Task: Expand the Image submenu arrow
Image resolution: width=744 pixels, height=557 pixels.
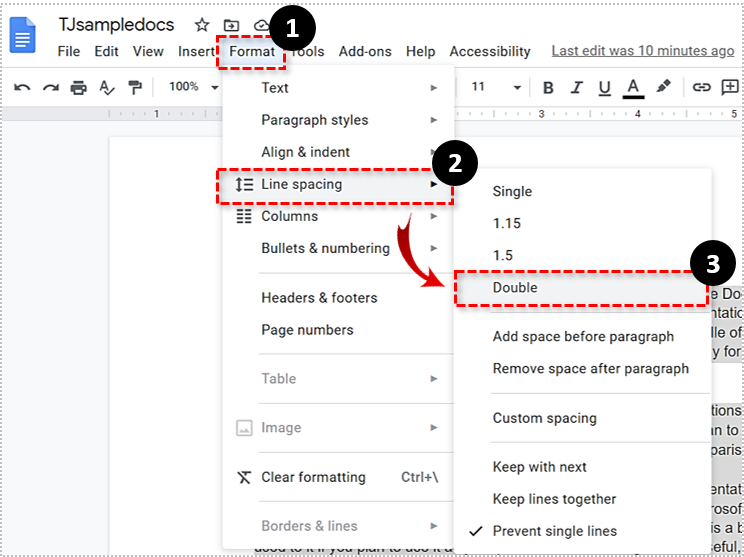Action: pyautogui.click(x=433, y=427)
